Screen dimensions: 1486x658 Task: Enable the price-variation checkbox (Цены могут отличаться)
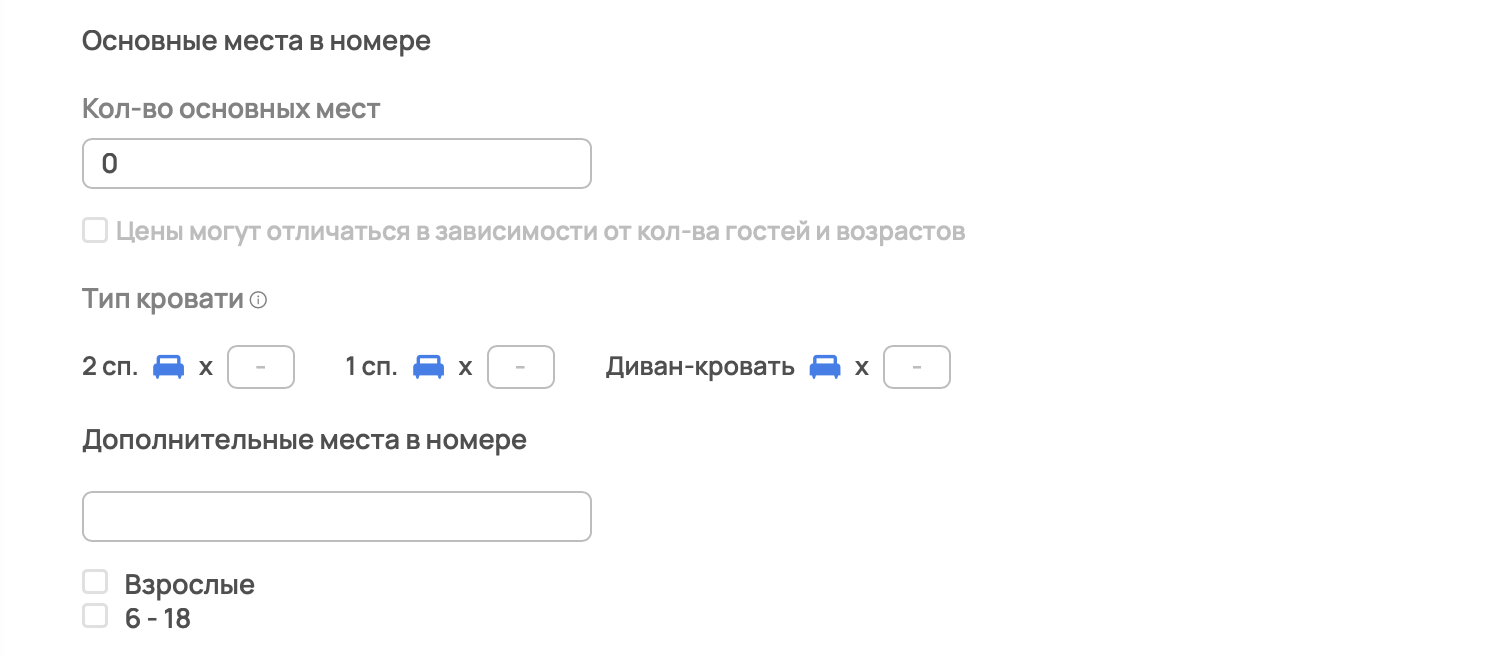pyautogui.click(x=95, y=231)
